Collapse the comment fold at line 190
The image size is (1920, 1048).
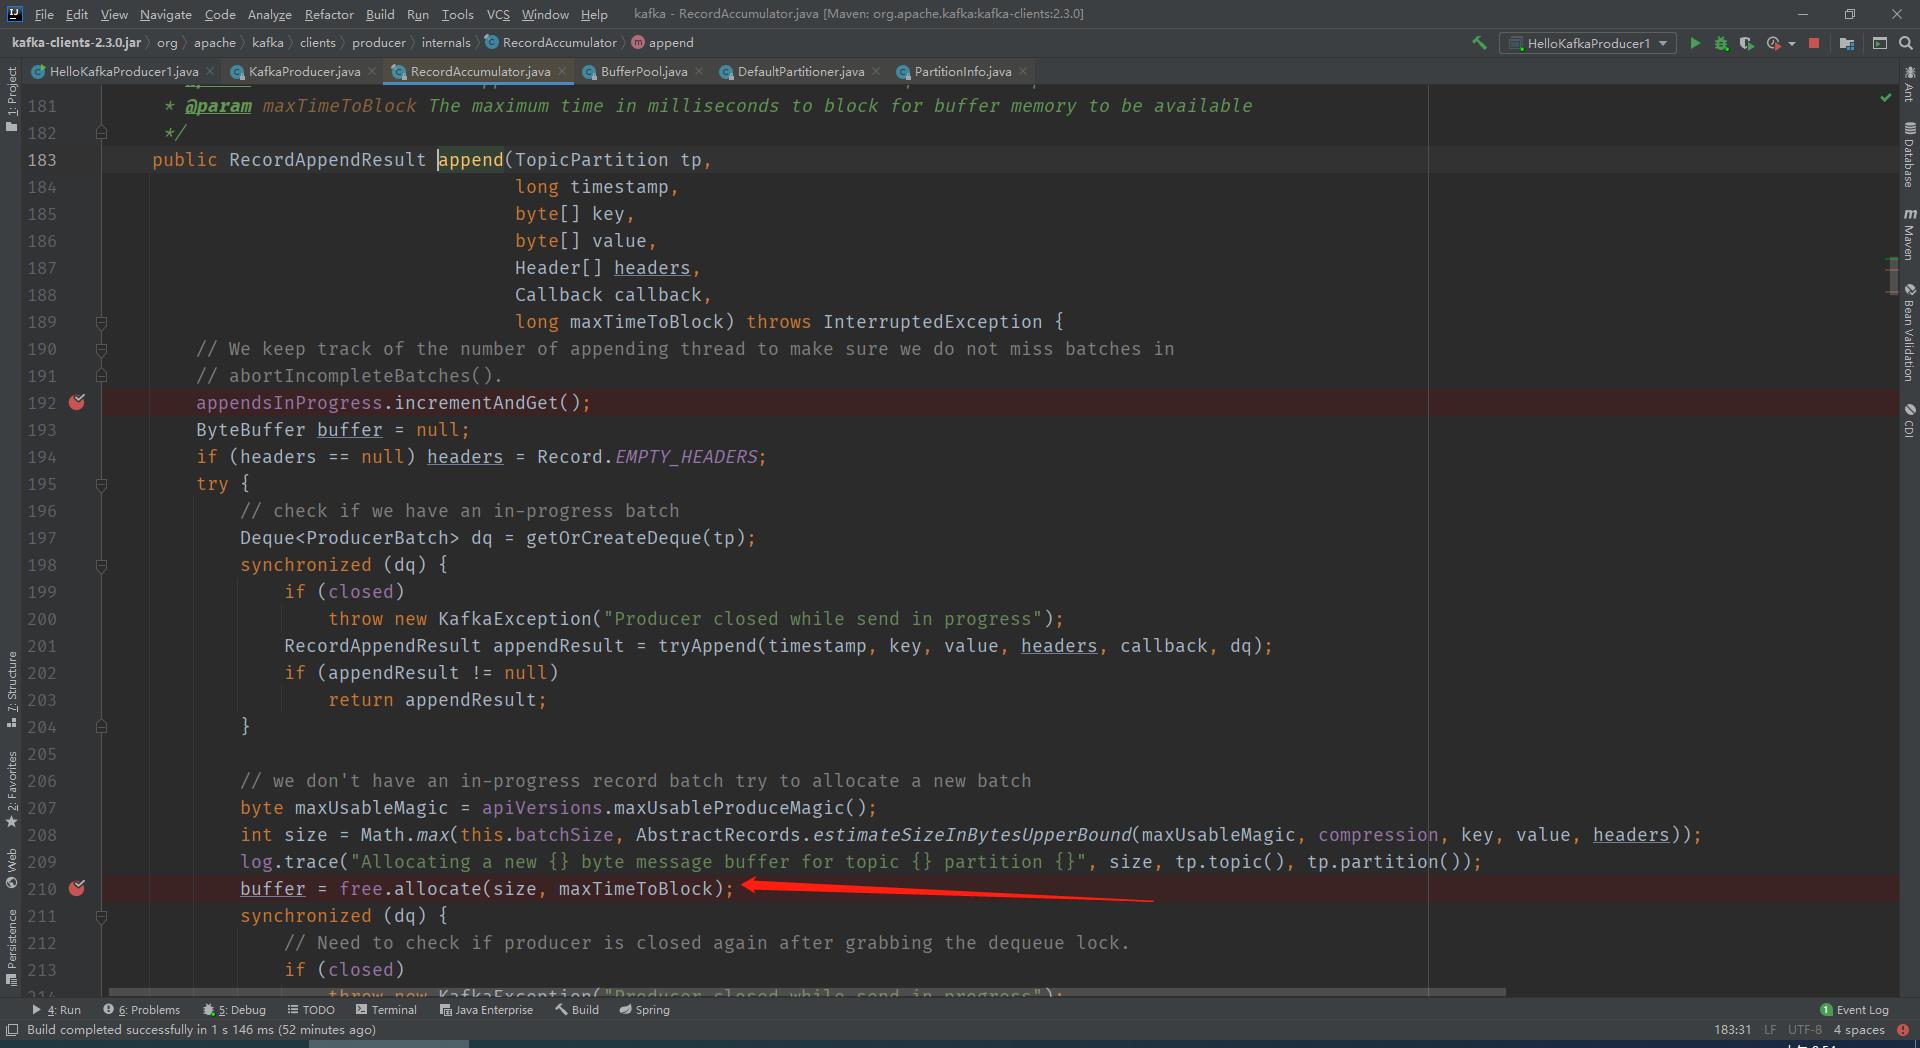click(x=101, y=349)
